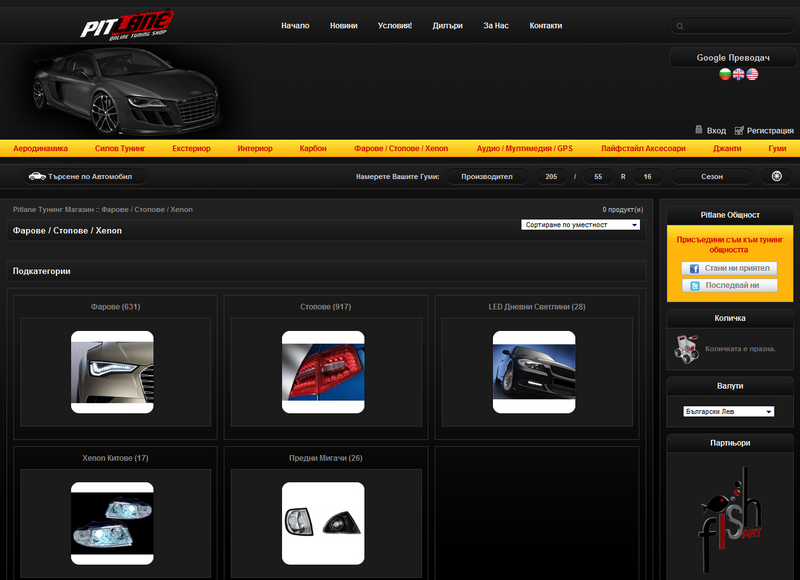Image resolution: width=800 pixels, height=580 pixels.
Task: Open Новини in the top menu
Action: (x=343, y=26)
